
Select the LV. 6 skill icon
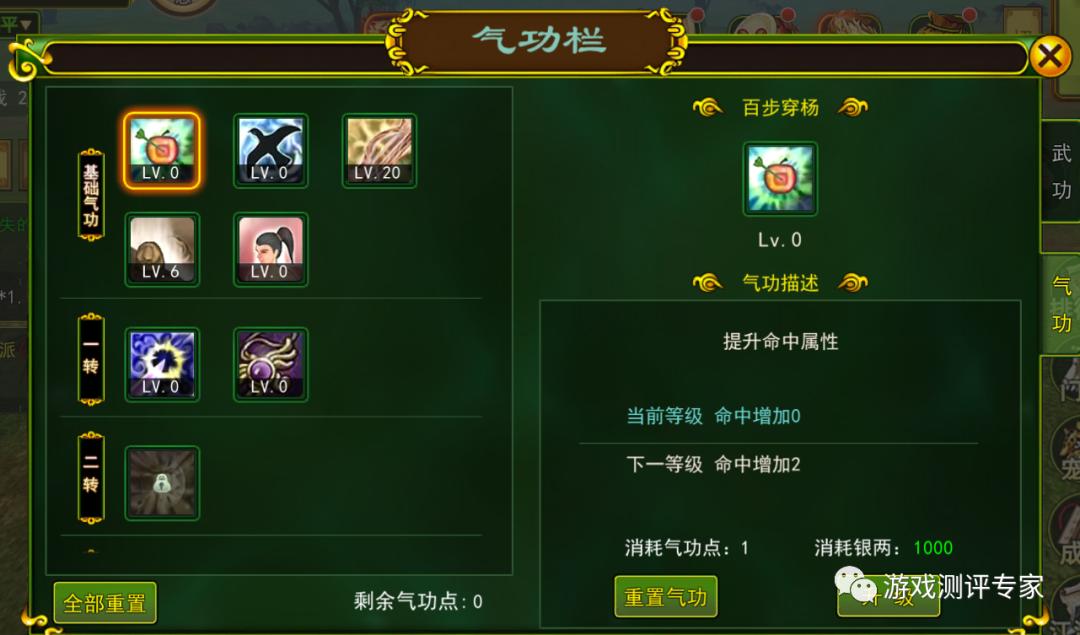pos(162,249)
